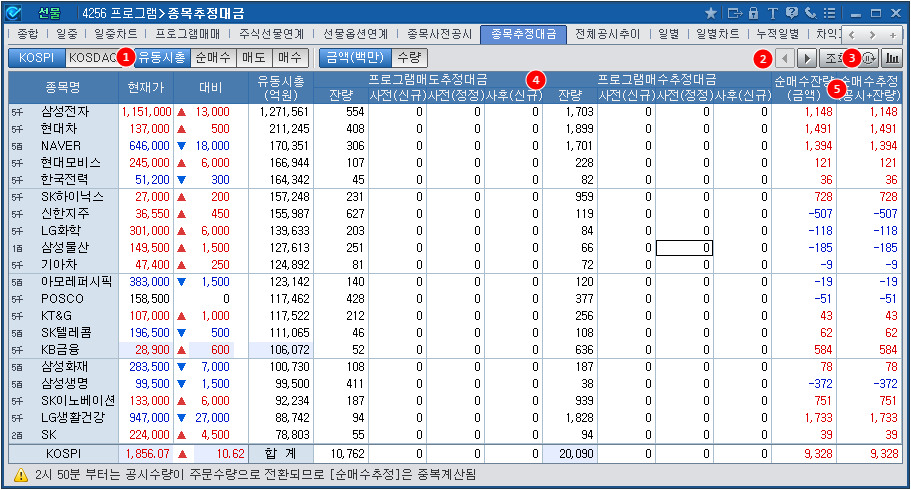Select the KOSDAQ market toggle
The image size is (911, 490).
[x=93, y=58]
